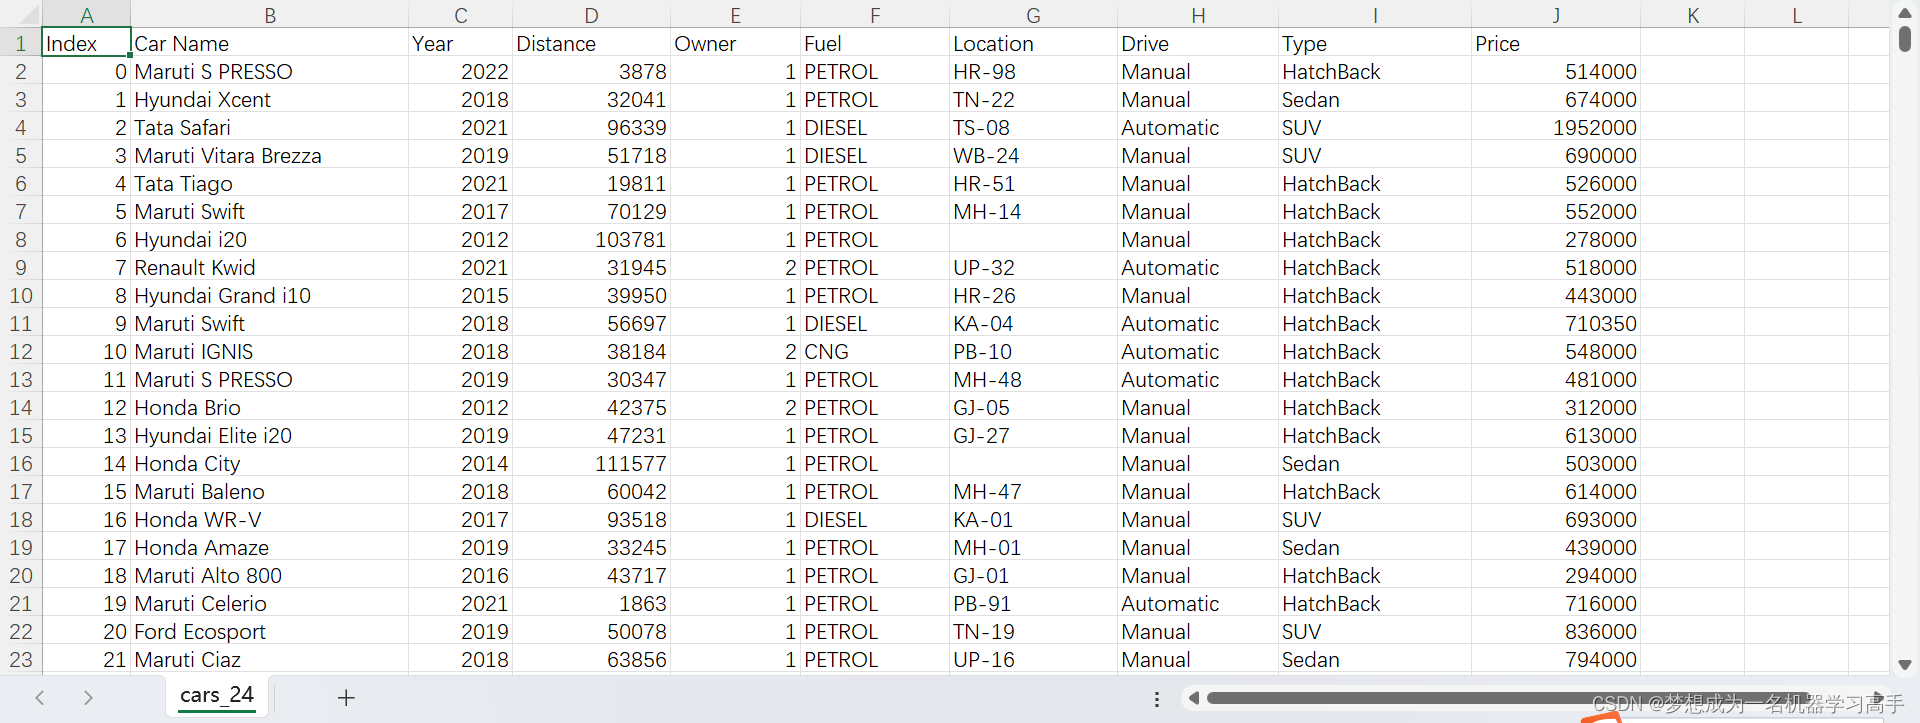Select the distance 1863 cell
This screenshot has width=1920, height=723.
tap(592, 604)
